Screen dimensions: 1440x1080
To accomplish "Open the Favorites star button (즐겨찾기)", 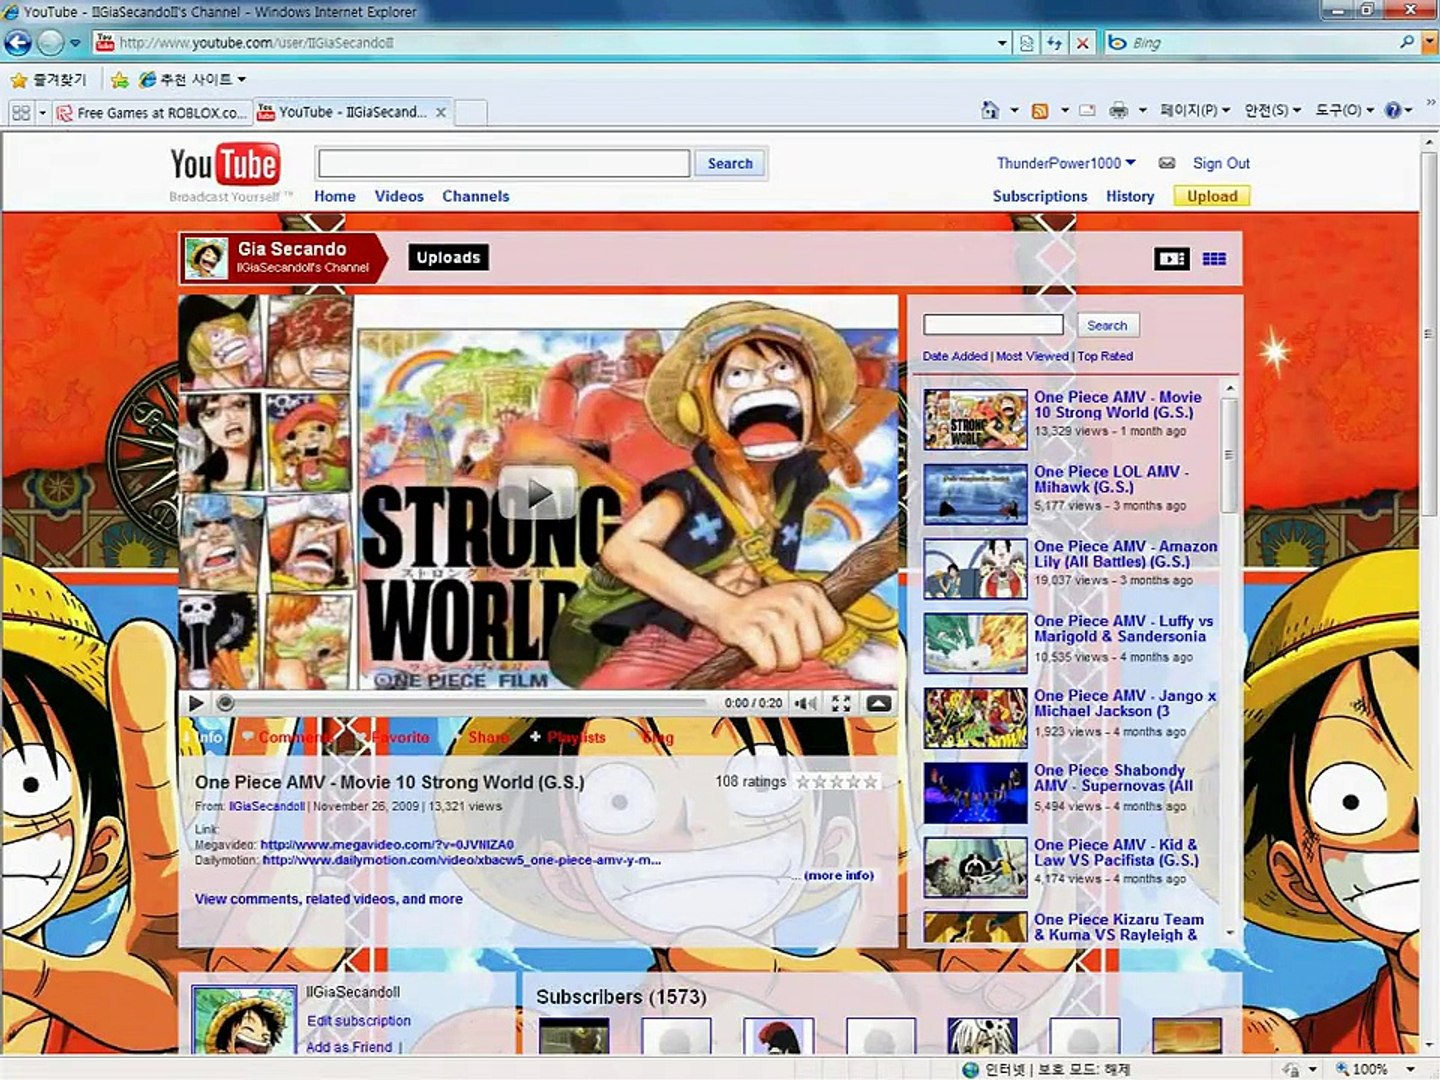I will tap(49, 80).
